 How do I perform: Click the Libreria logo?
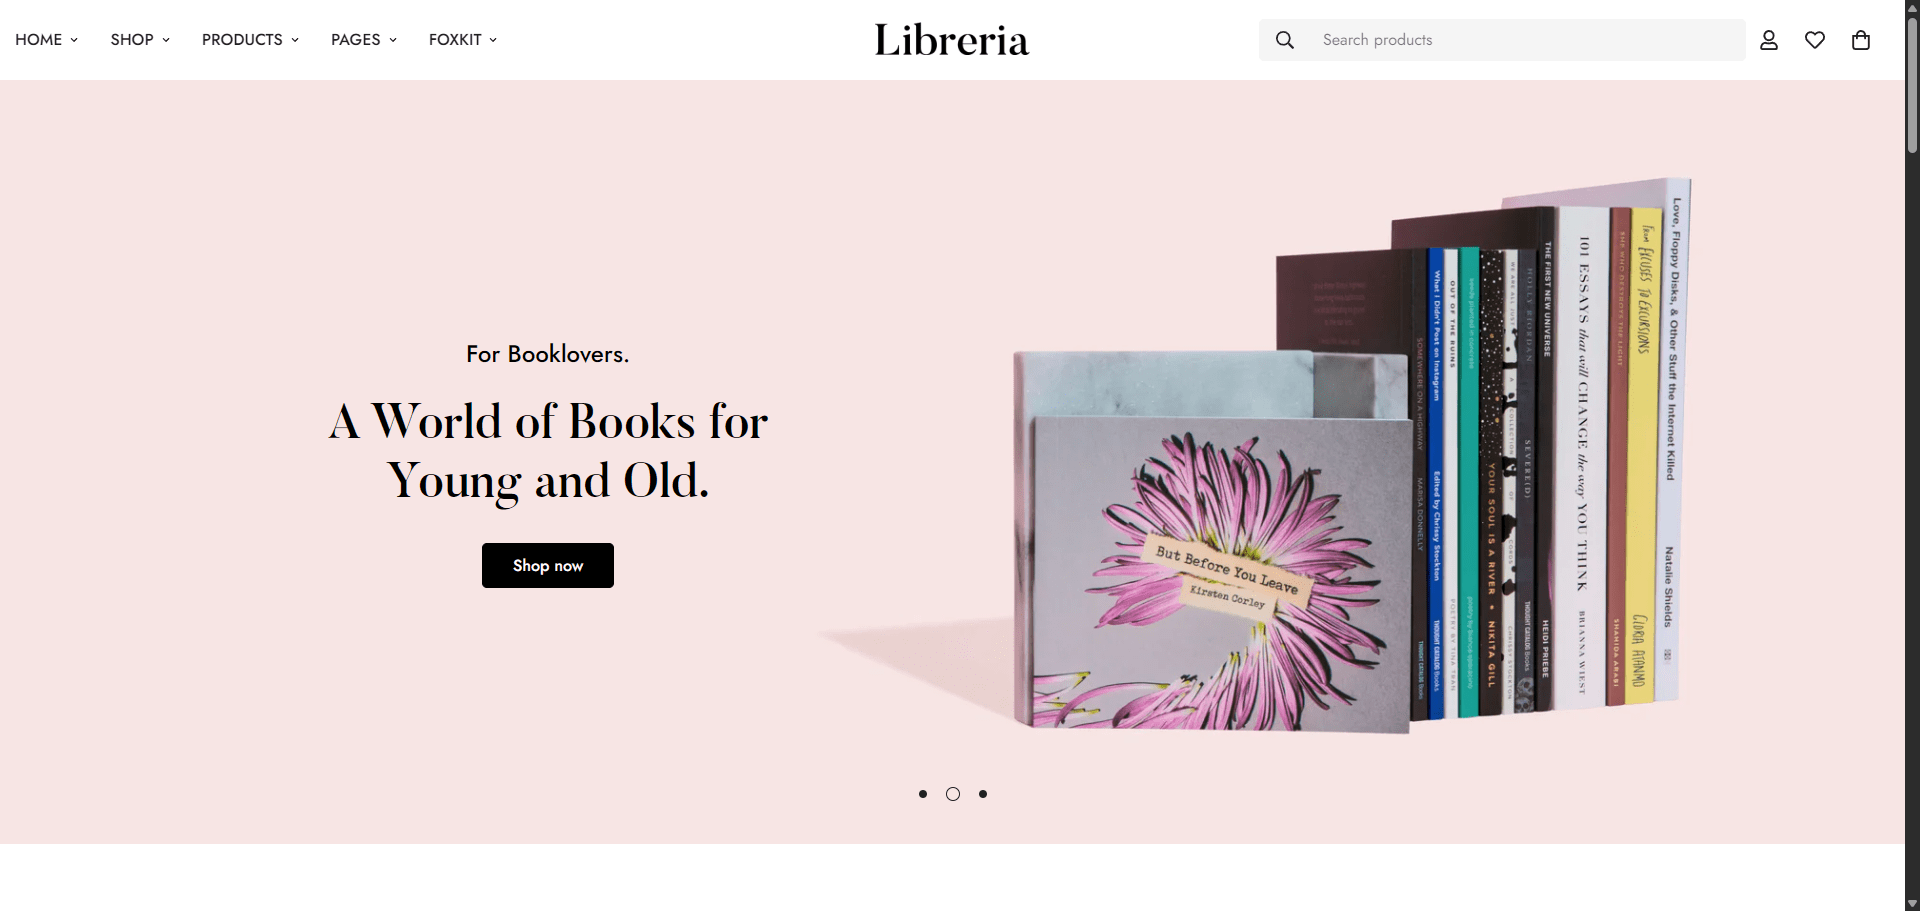click(x=952, y=40)
